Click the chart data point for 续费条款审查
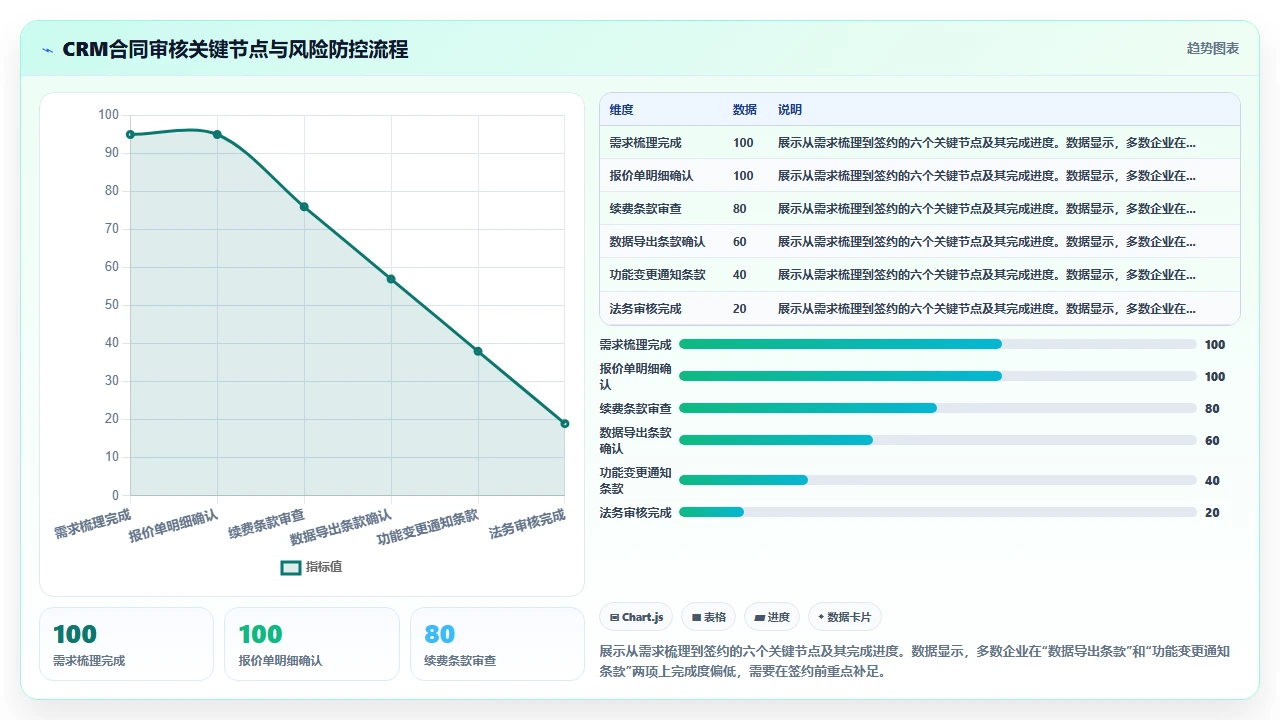1280x720 pixels. (x=304, y=207)
